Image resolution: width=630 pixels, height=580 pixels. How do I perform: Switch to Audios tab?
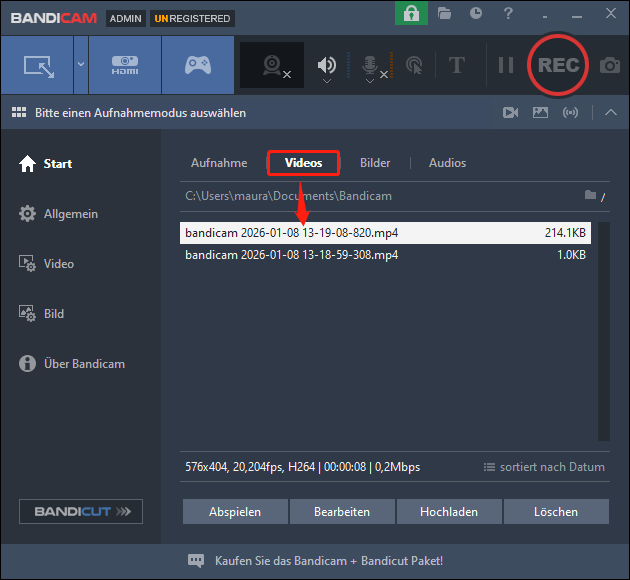(447, 163)
